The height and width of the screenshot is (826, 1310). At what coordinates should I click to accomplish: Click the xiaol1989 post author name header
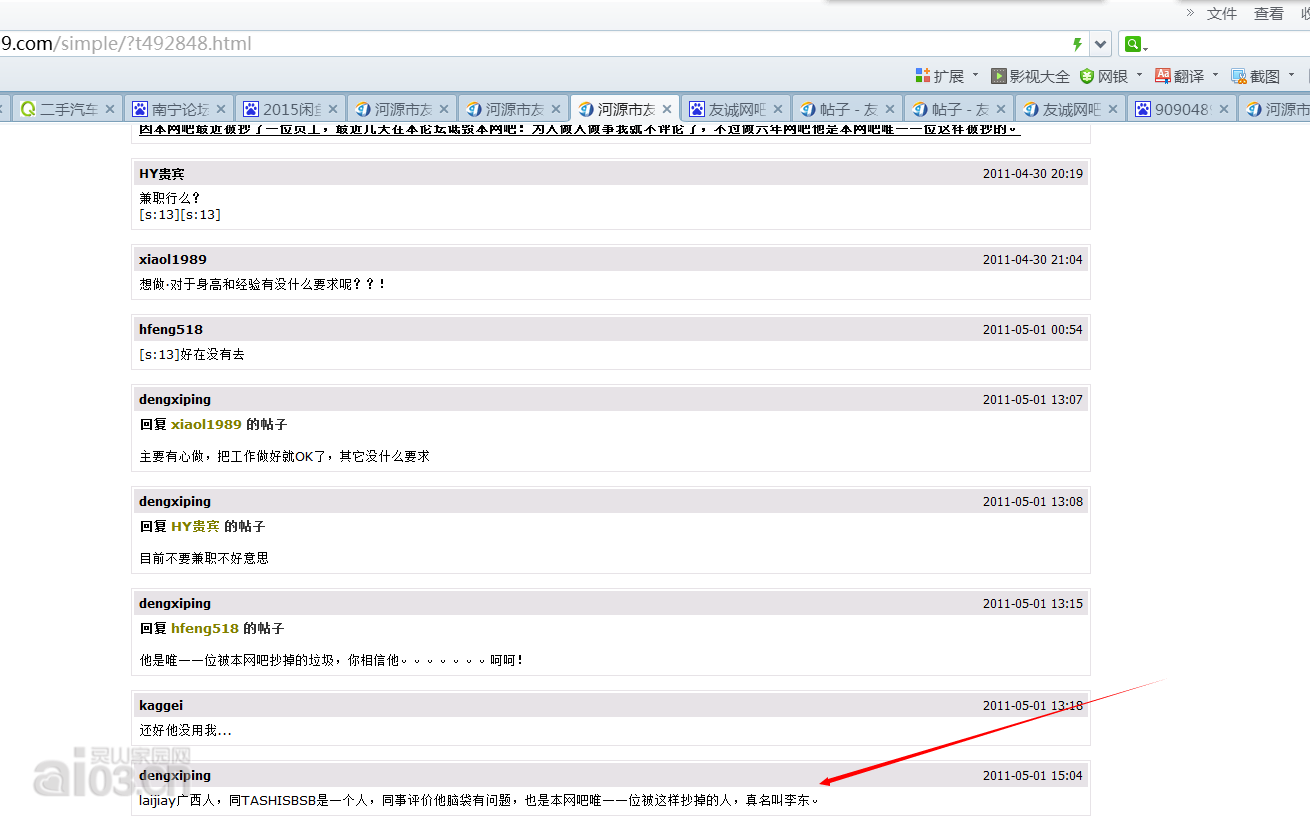tap(173, 259)
